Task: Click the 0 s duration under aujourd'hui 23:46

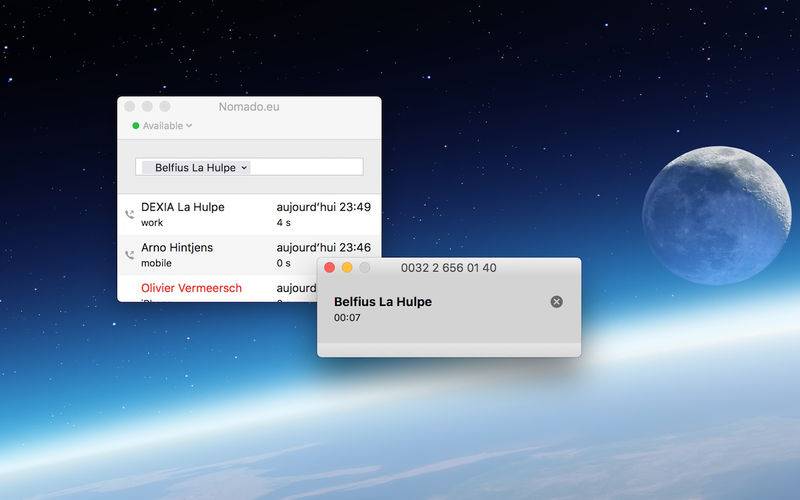Action: pos(284,263)
